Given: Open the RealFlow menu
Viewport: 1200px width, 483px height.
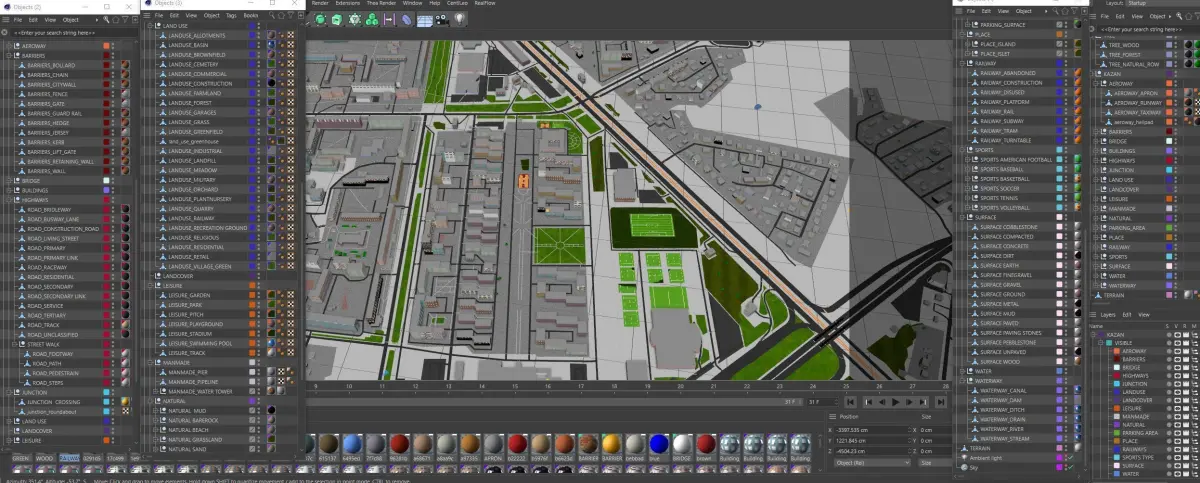Looking at the screenshot, I should pyautogui.click(x=485, y=3).
